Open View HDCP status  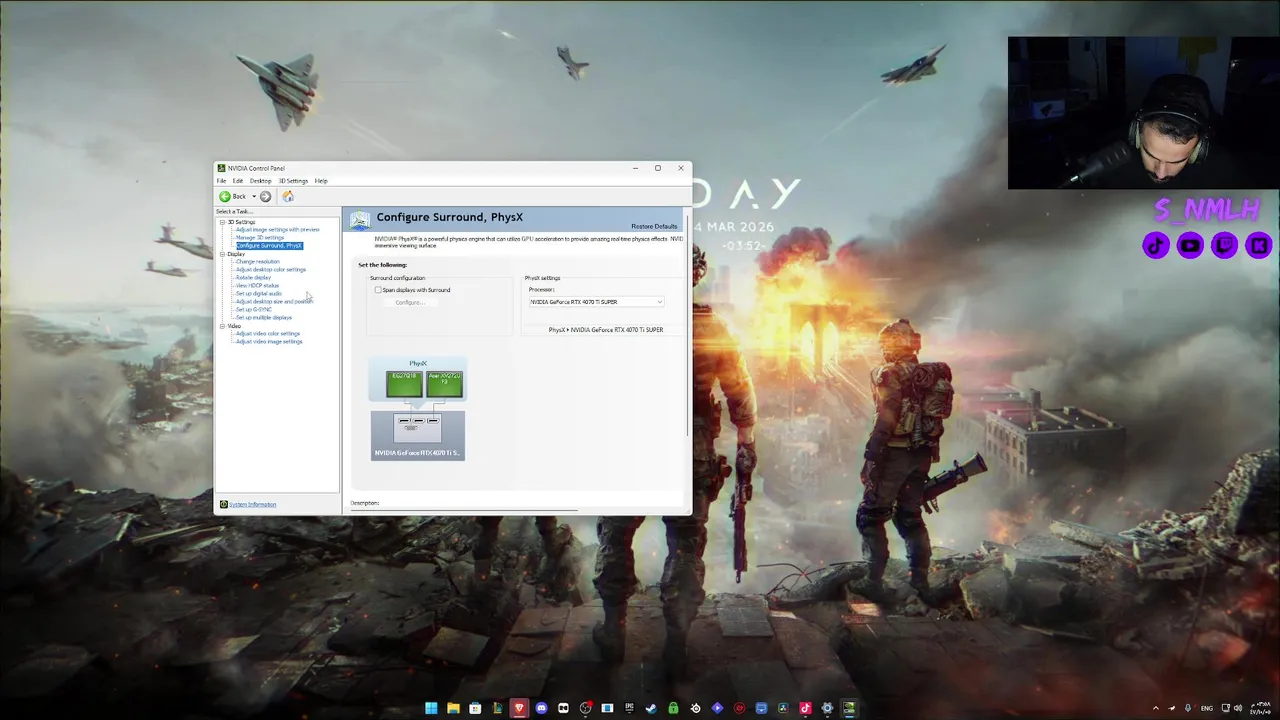point(257,286)
